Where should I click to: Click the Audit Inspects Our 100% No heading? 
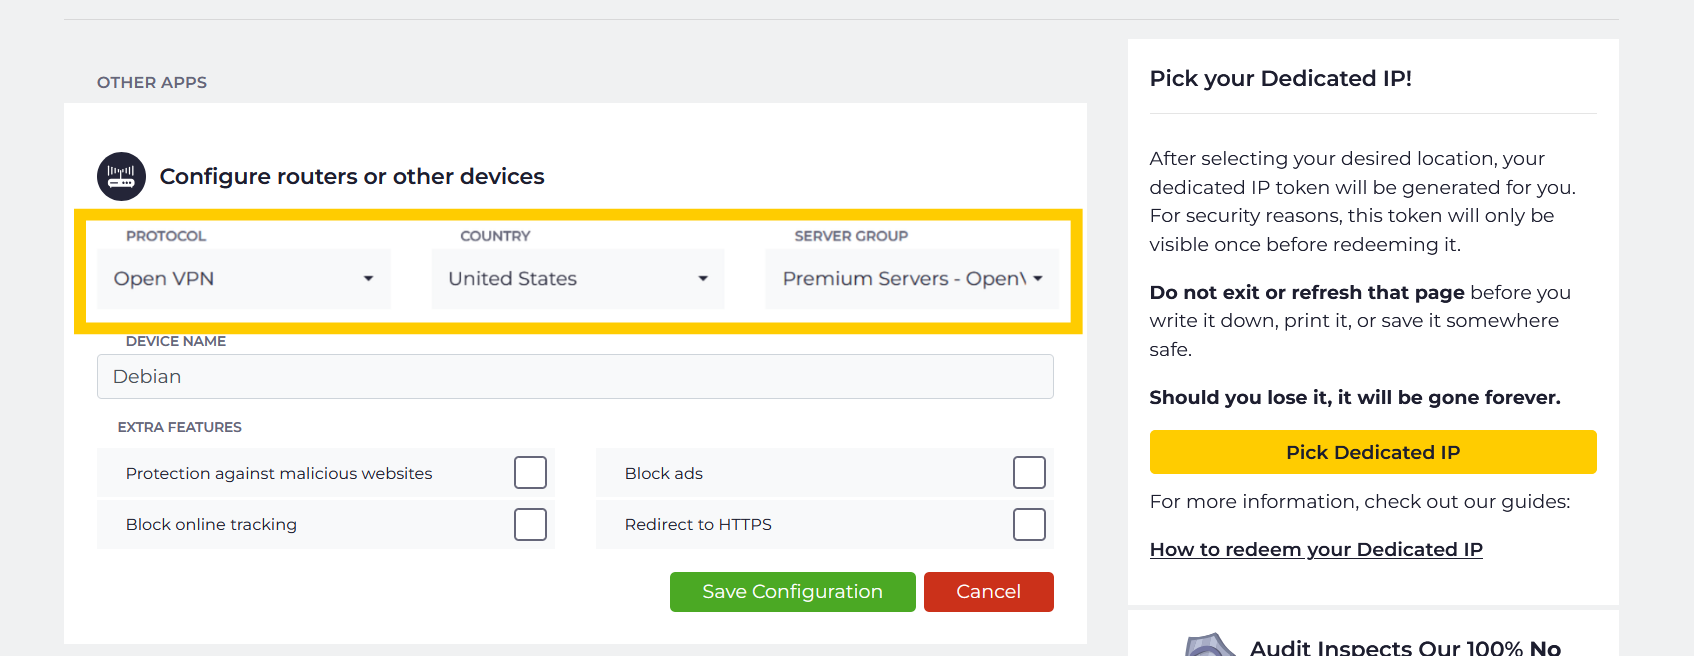pyautogui.click(x=1405, y=647)
